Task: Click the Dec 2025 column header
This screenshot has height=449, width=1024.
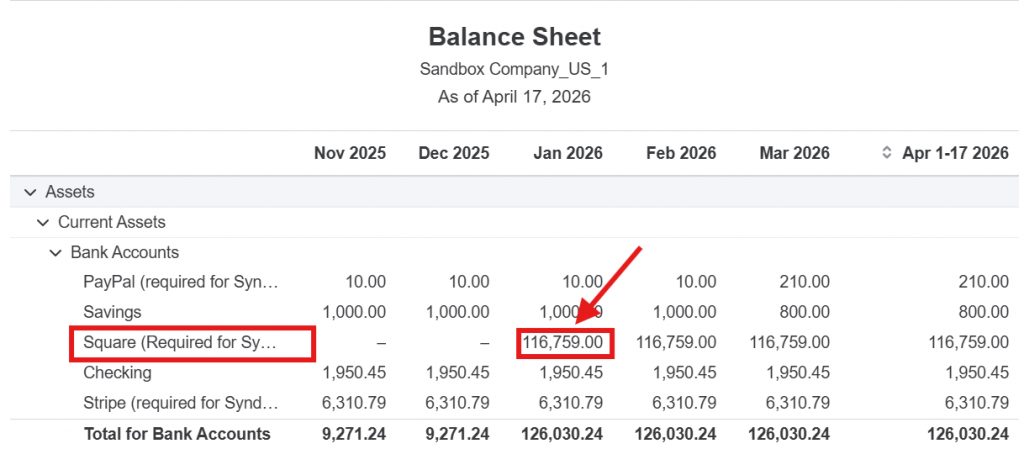Action: [x=453, y=154]
